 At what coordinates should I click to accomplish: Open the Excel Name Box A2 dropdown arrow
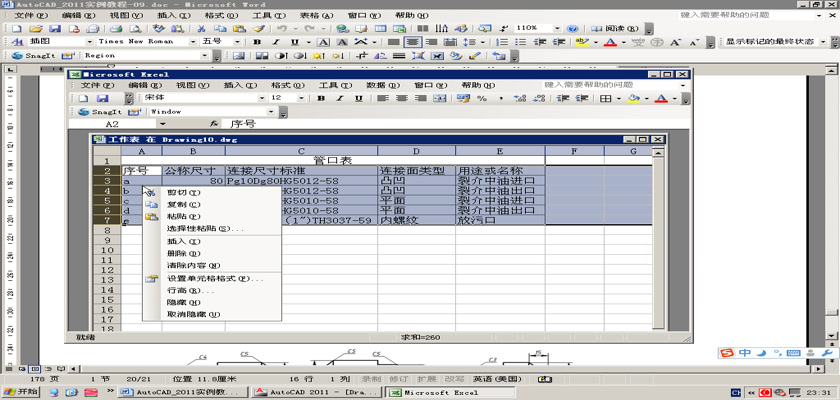tap(163, 124)
